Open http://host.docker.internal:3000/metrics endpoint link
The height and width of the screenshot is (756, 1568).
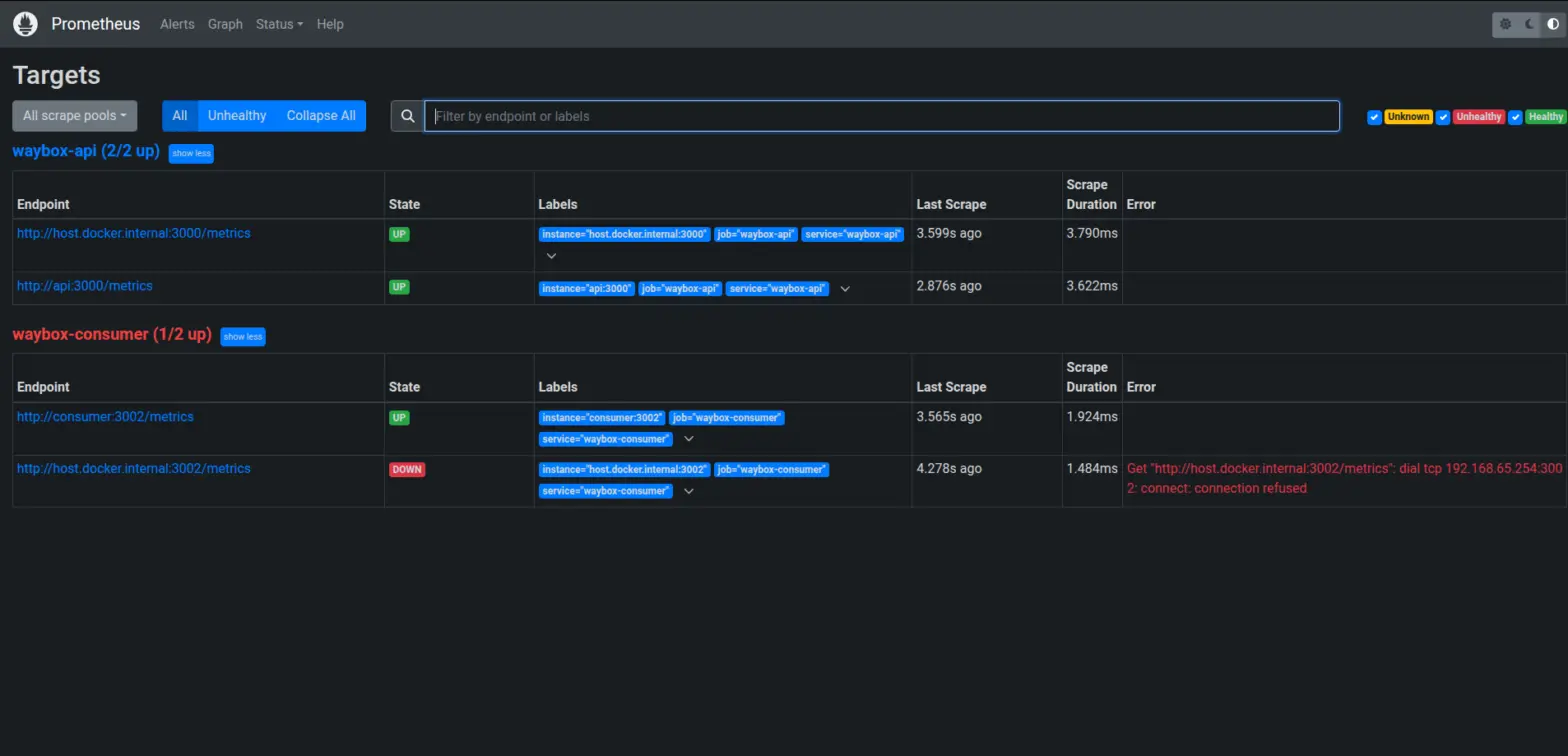pyautogui.click(x=134, y=233)
